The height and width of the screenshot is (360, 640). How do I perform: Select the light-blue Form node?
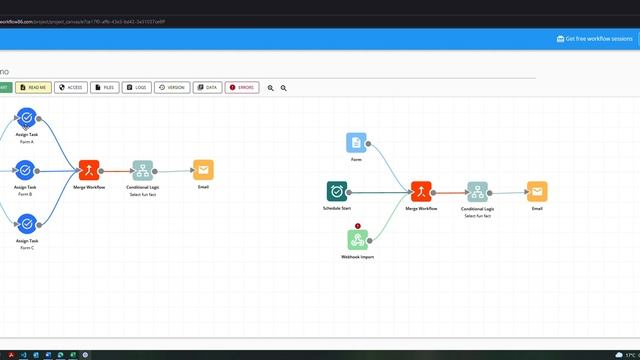tap(356, 142)
